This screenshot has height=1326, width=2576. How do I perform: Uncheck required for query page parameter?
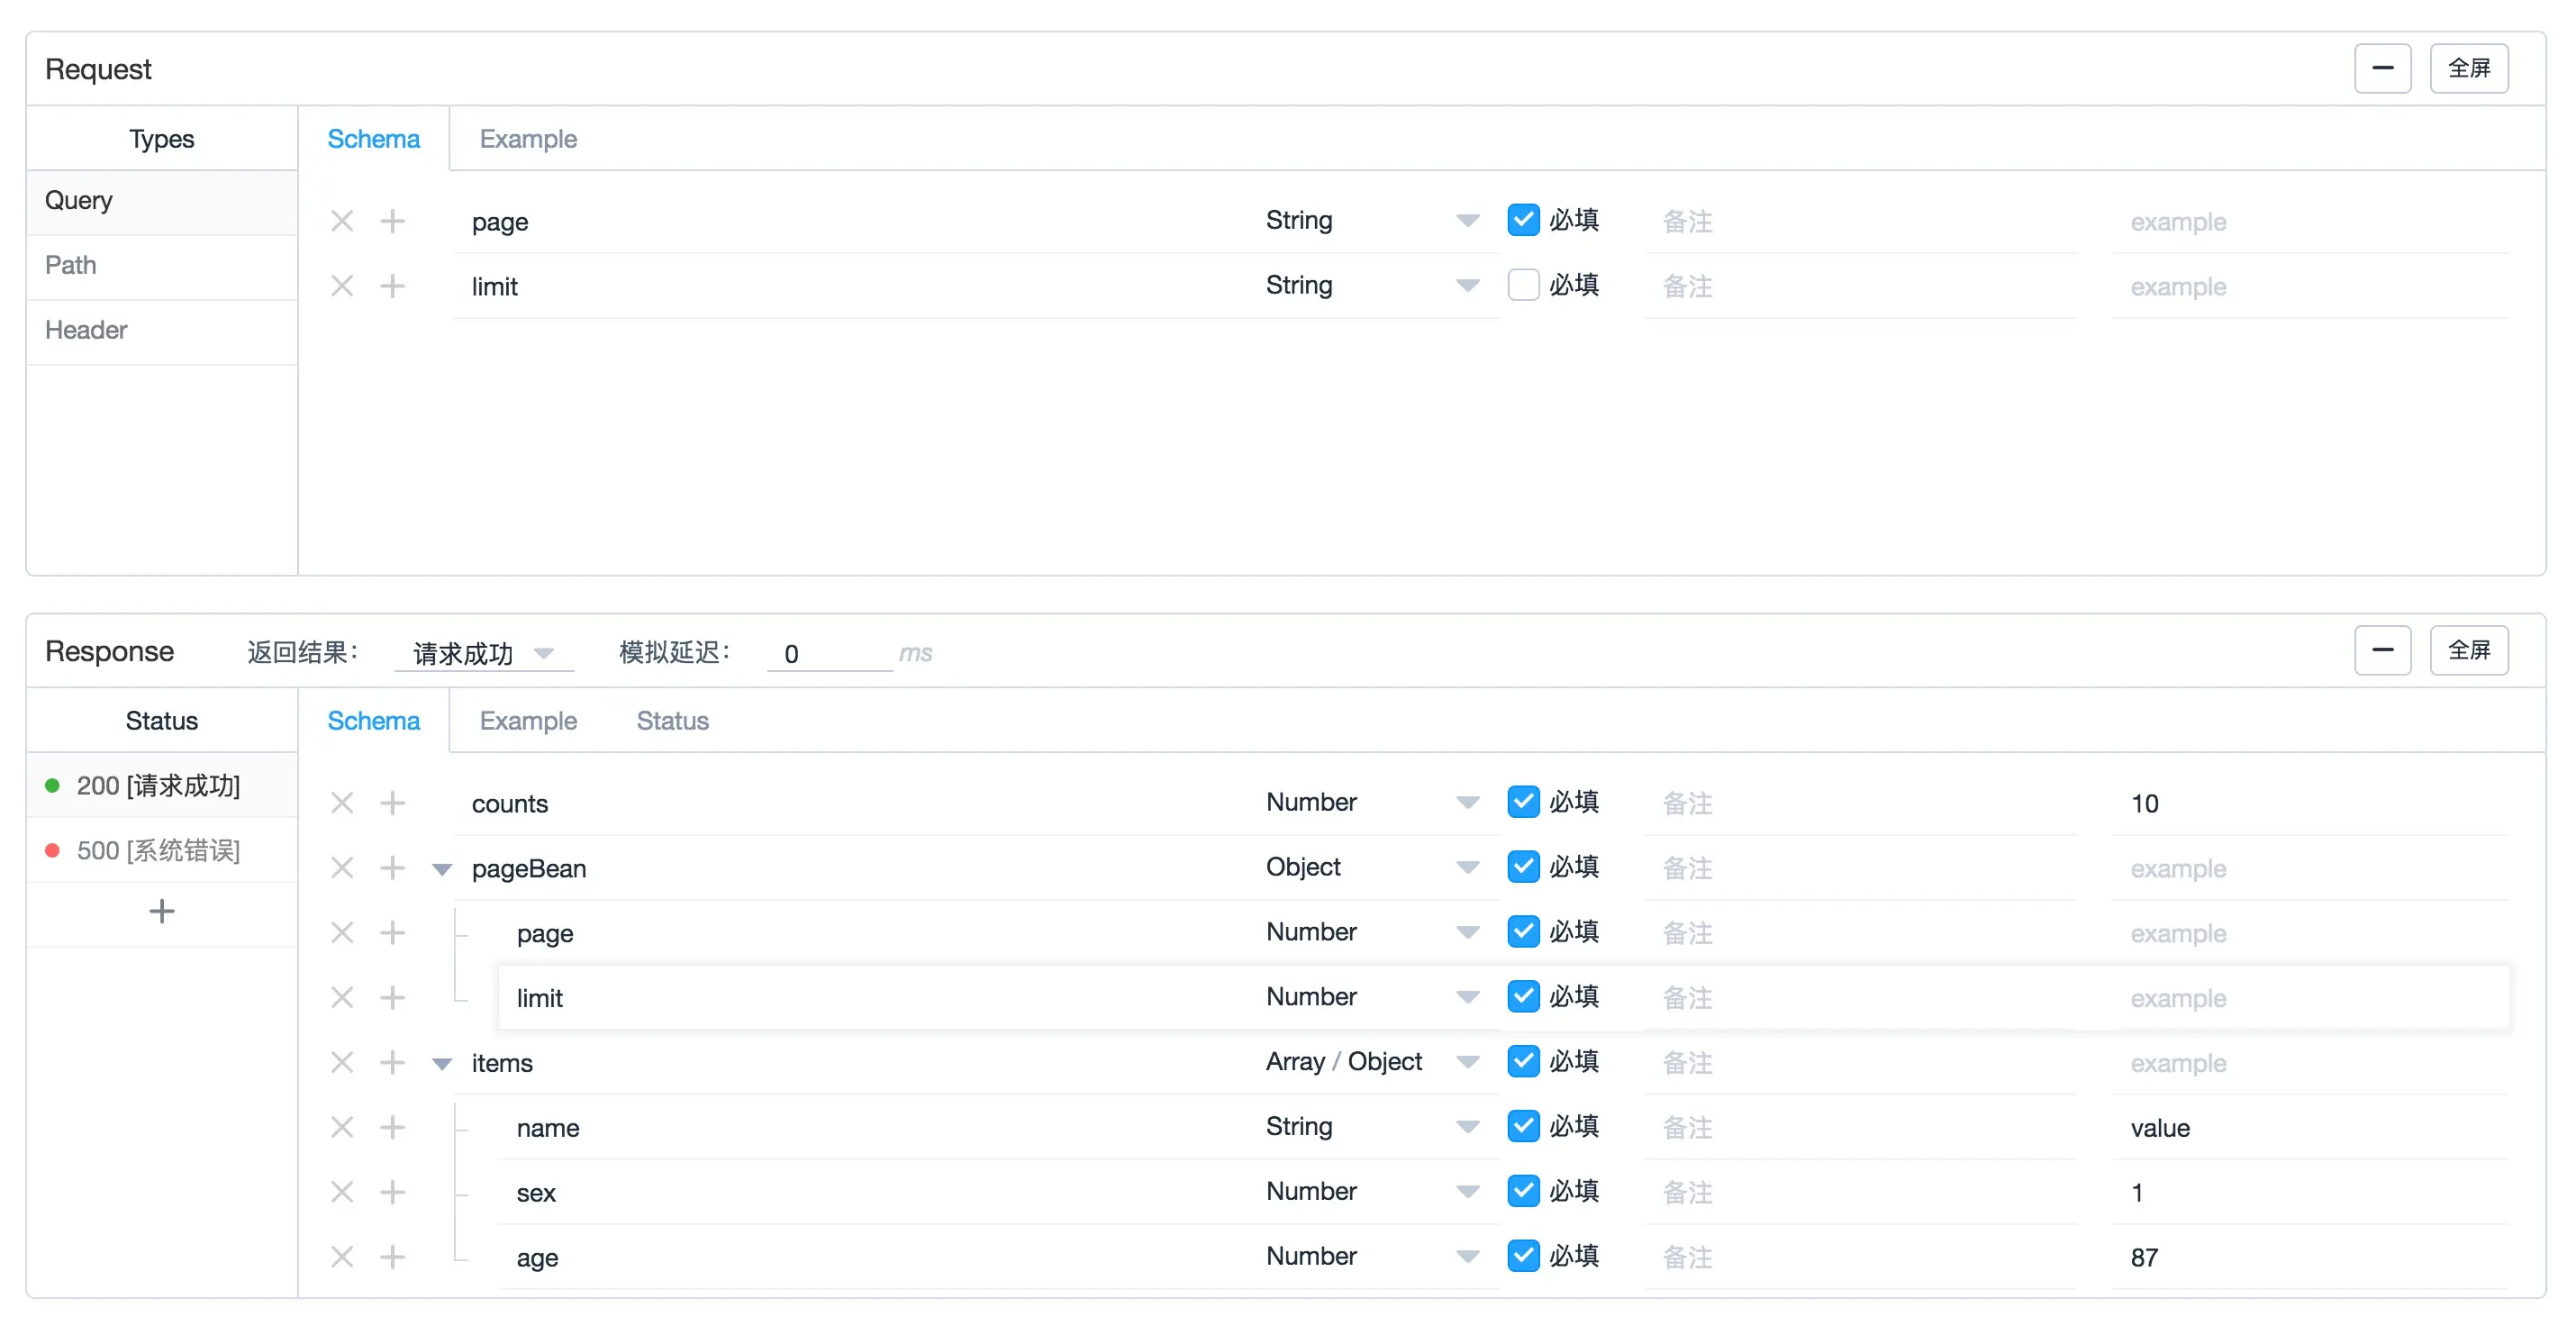(1522, 220)
